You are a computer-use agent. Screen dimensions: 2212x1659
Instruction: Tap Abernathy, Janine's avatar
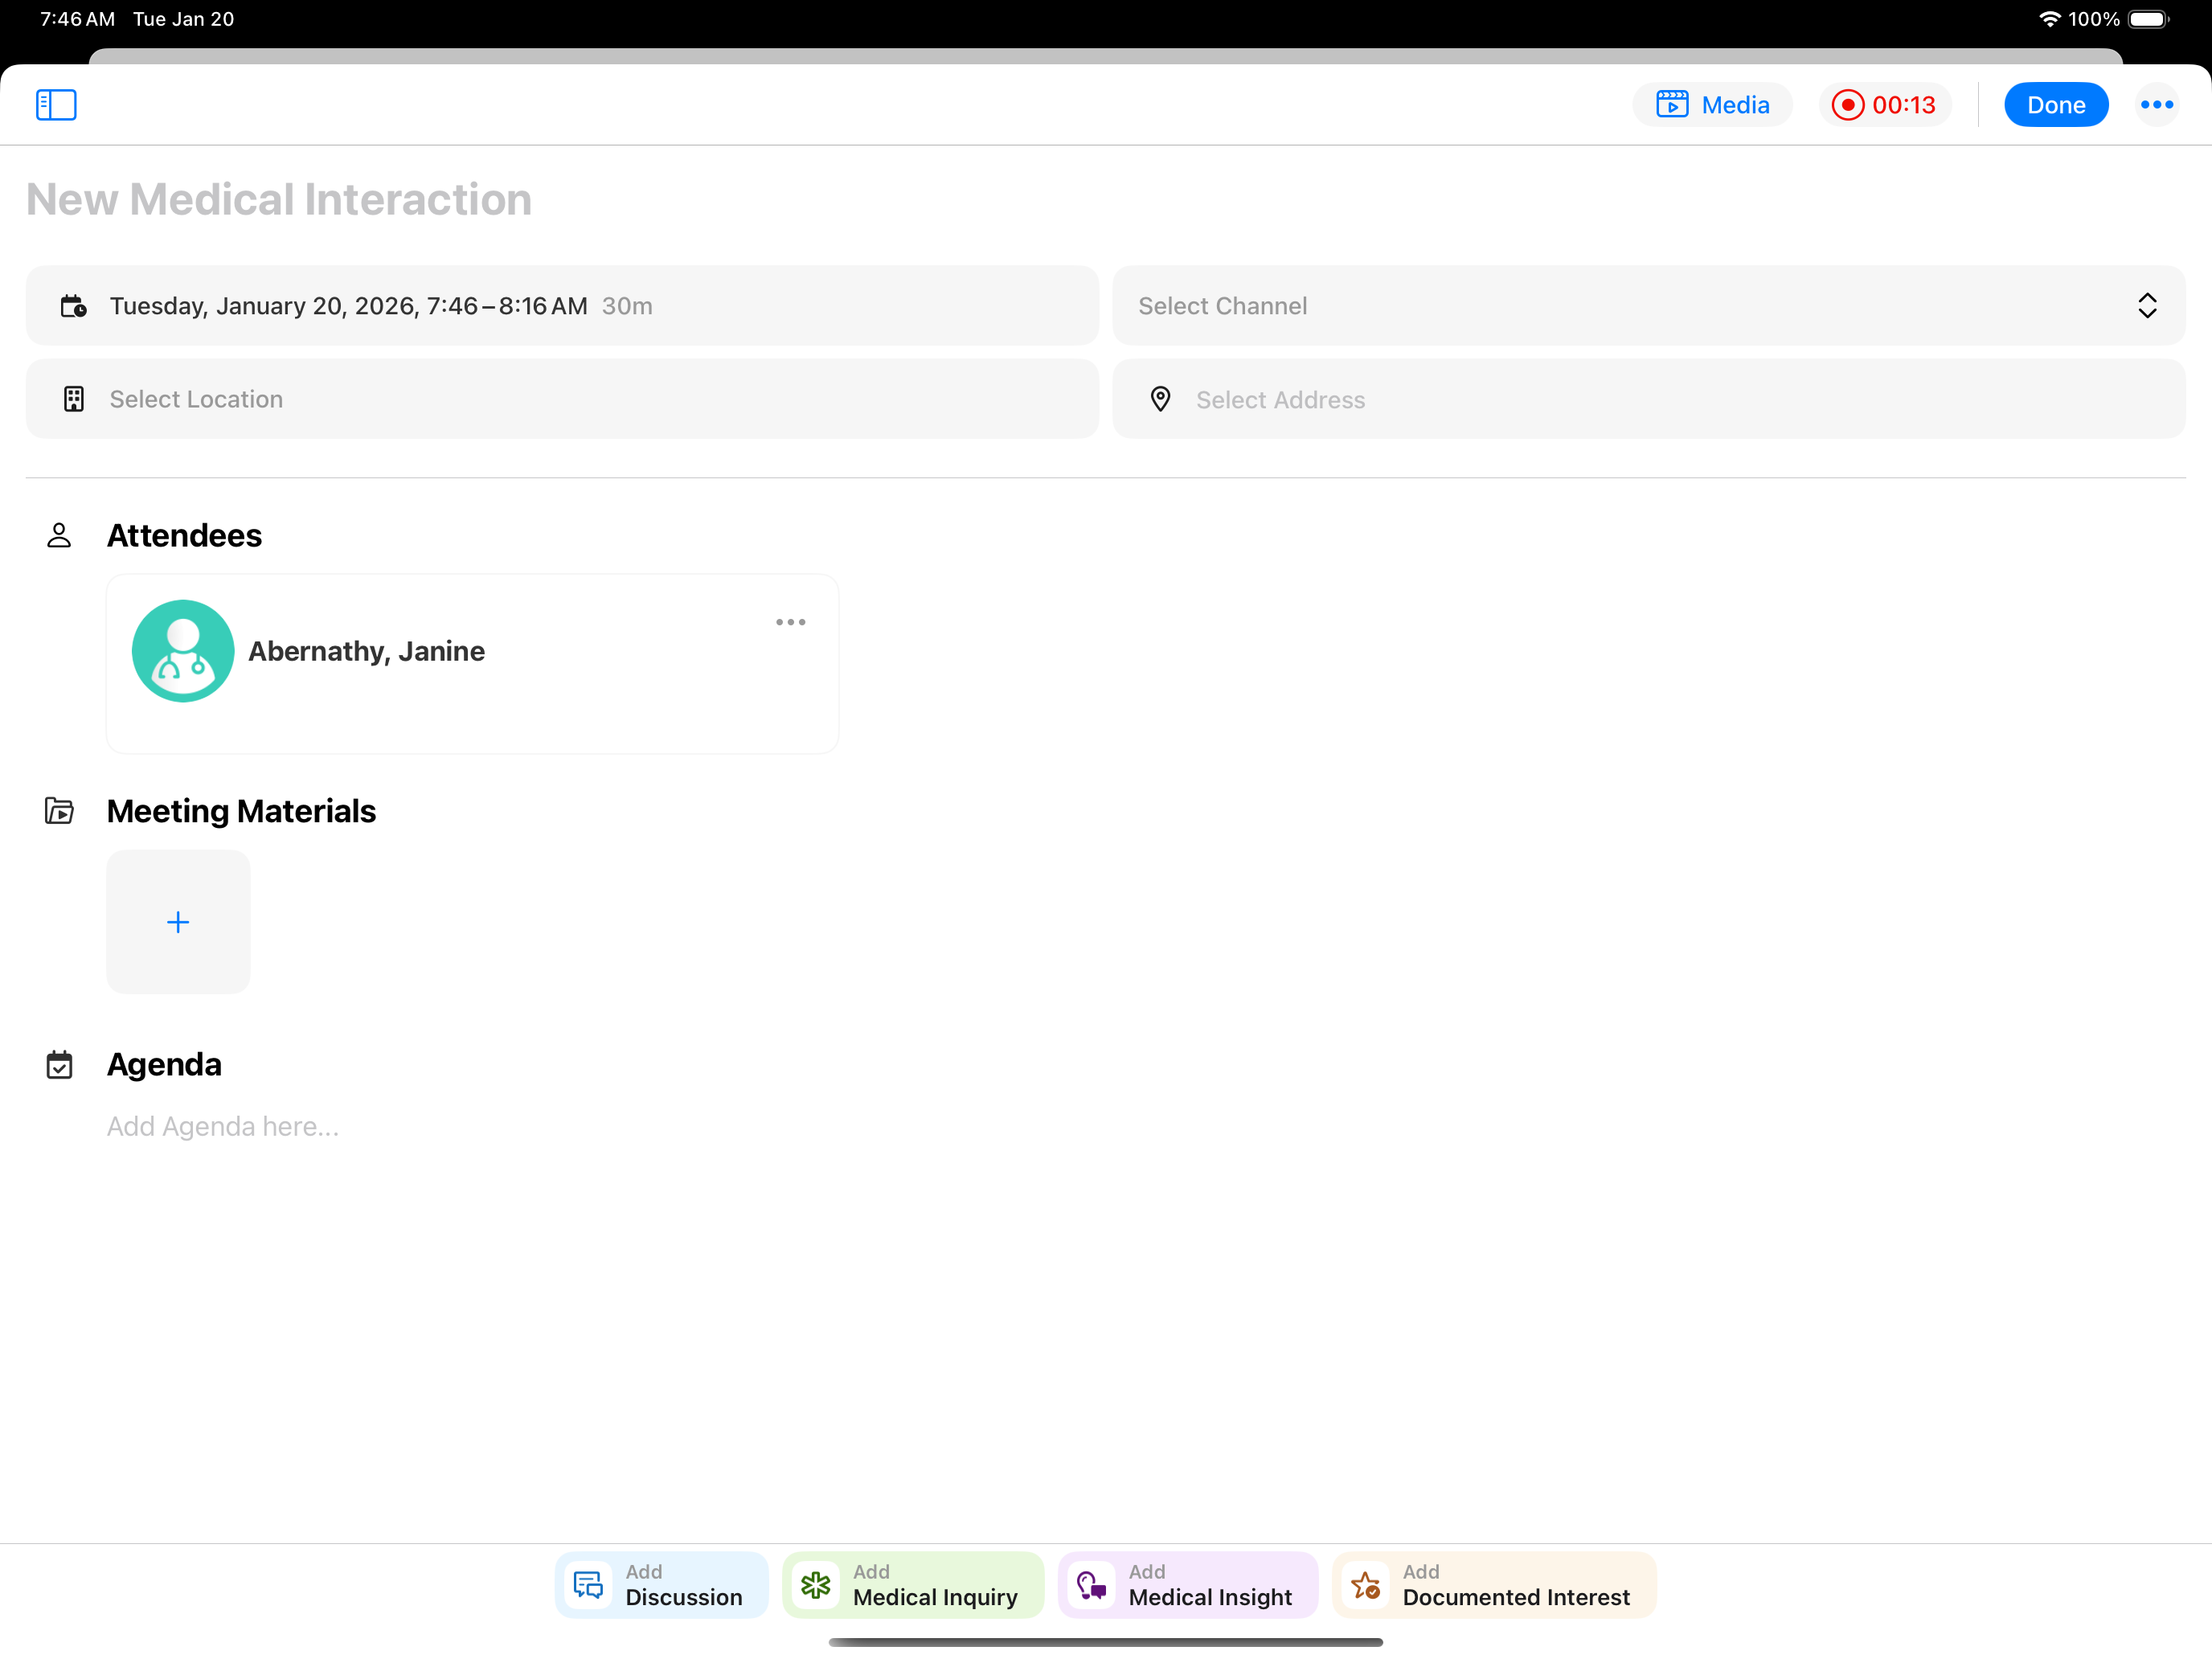(183, 651)
